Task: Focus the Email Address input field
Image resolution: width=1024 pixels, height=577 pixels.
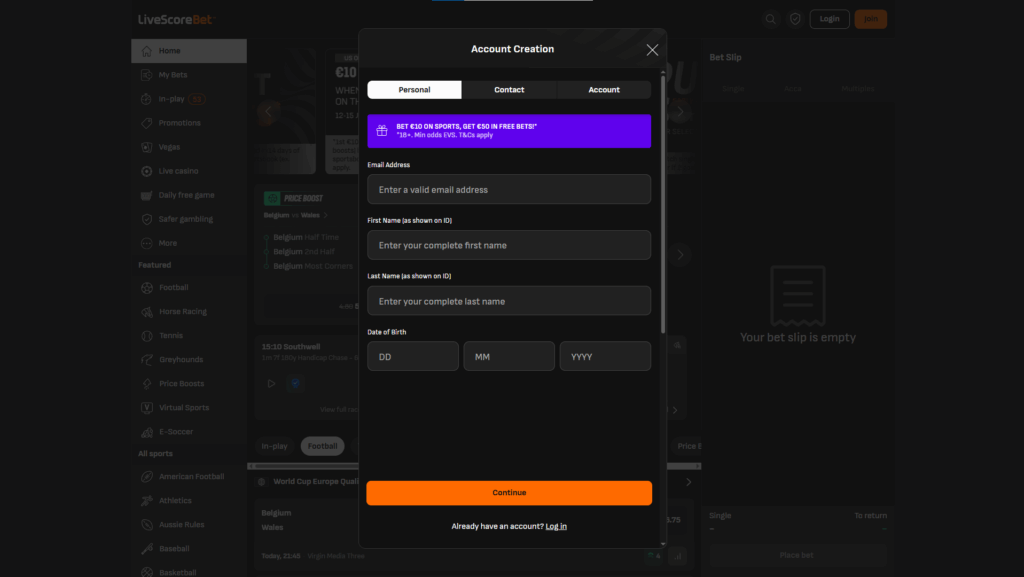Action: pos(509,189)
